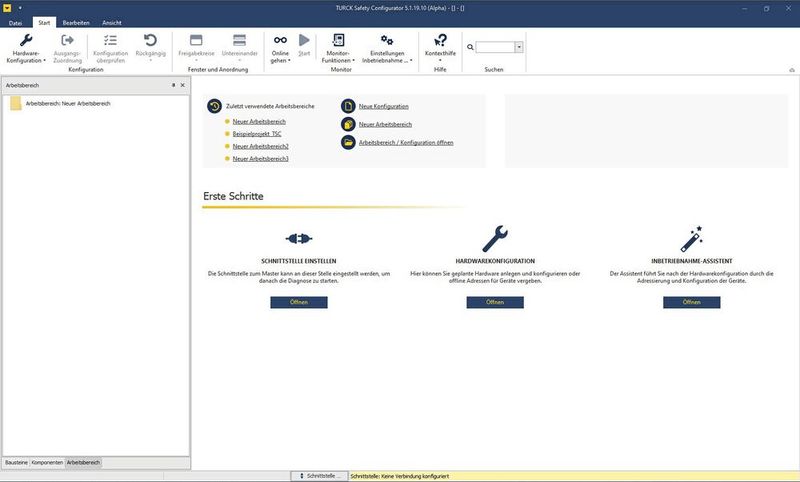Switch to the Ansicht ribbon tab
The height and width of the screenshot is (482, 800).
click(x=112, y=23)
